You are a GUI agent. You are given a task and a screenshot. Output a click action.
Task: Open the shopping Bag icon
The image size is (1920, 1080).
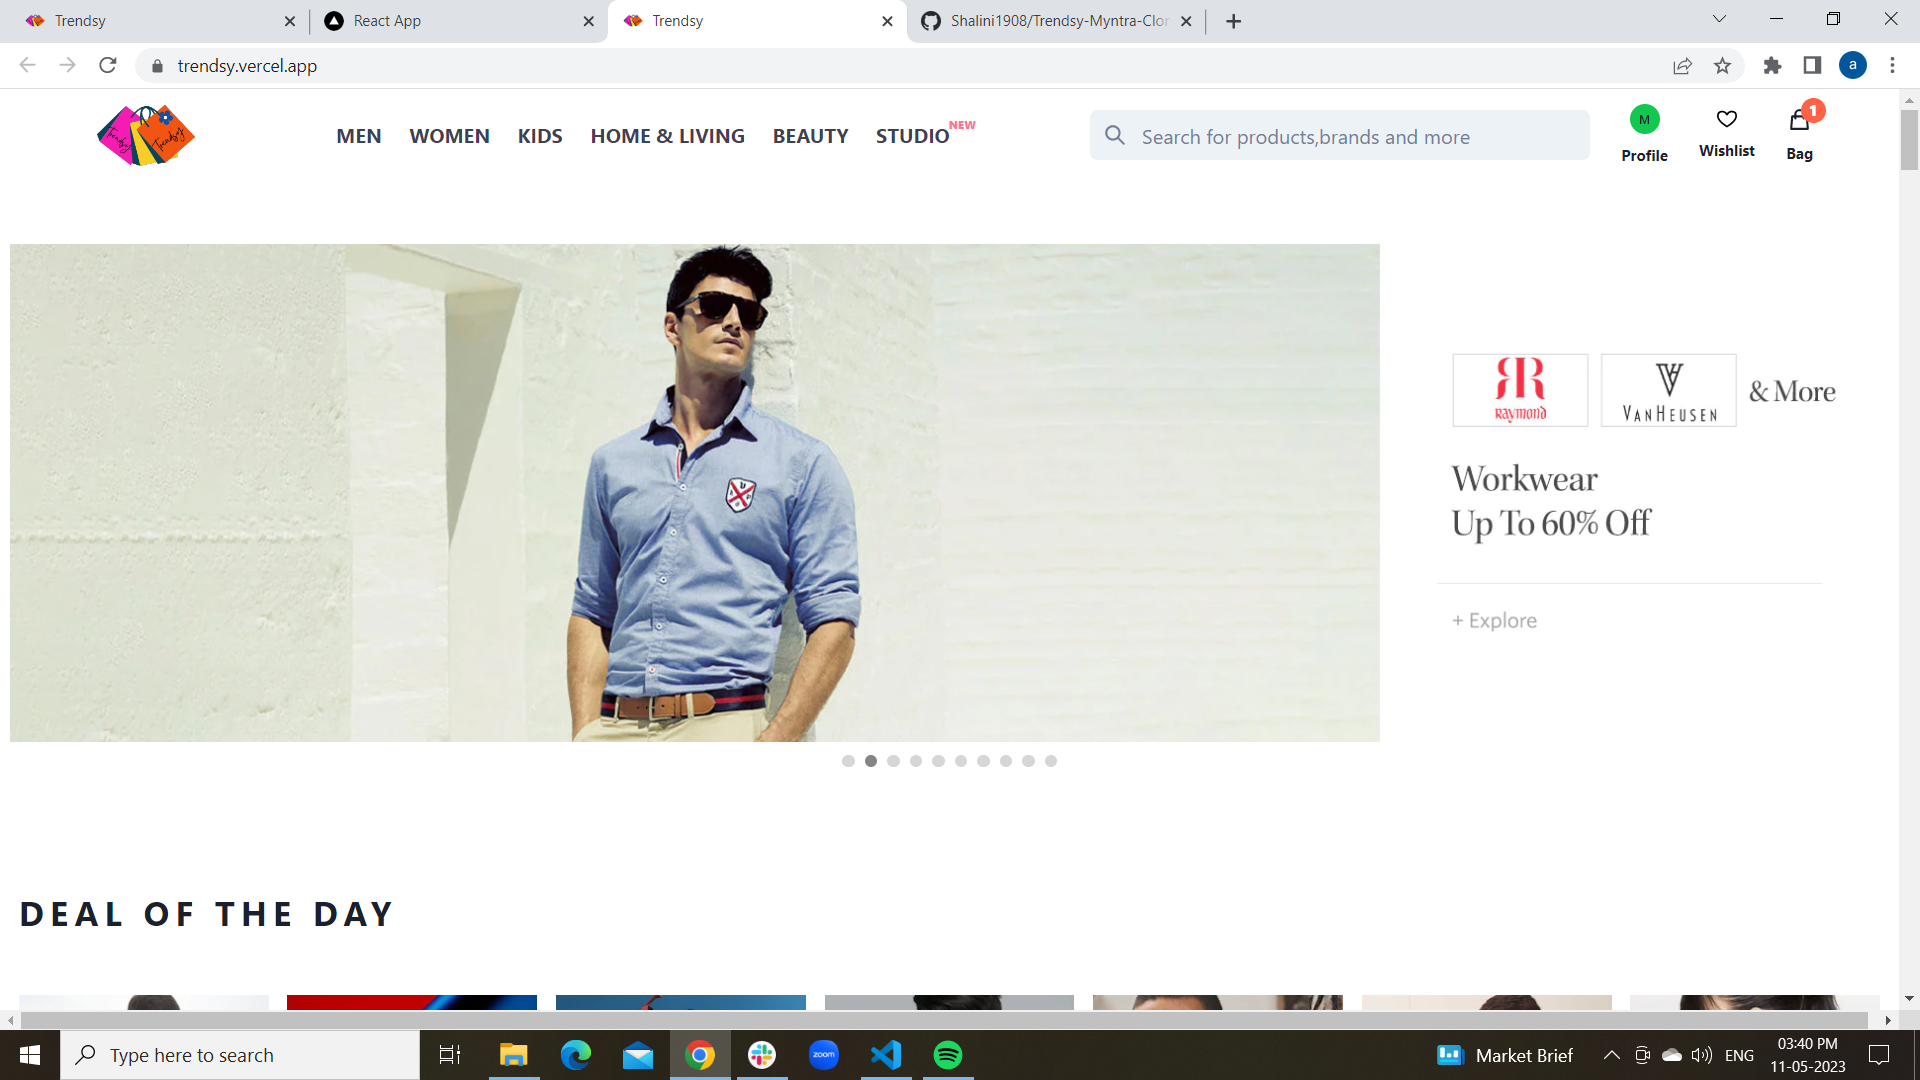point(1799,122)
